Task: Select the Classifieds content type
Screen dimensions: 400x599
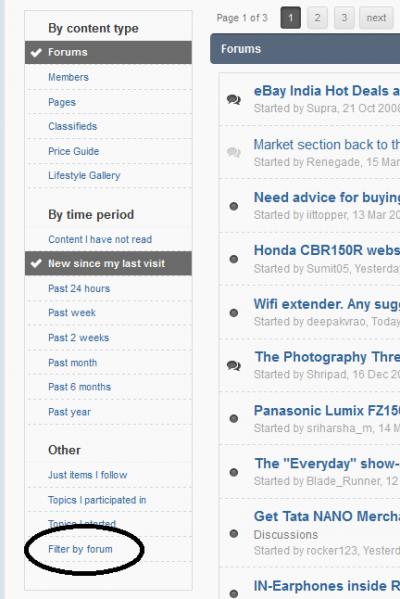Action: [73, 126]
